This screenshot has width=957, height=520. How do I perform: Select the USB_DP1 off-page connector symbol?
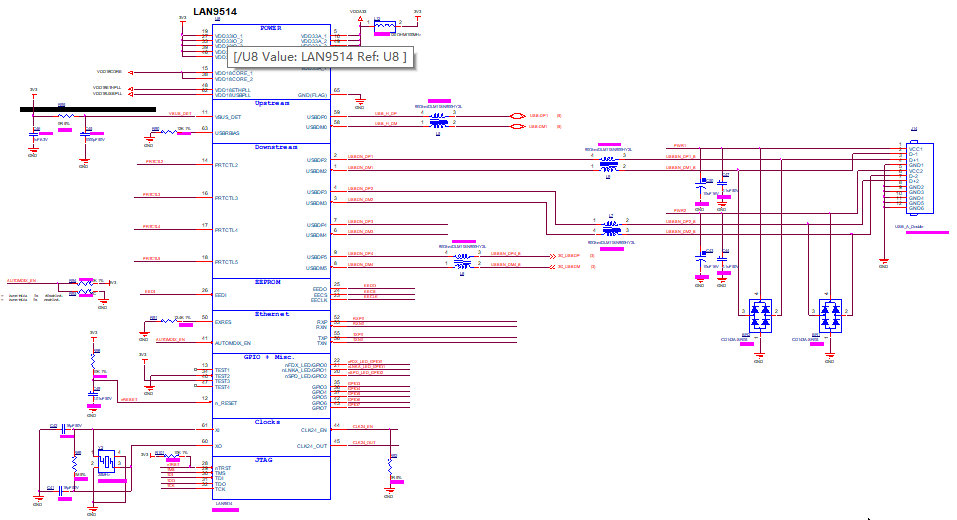pyautogui.click(x=518, y=115)
